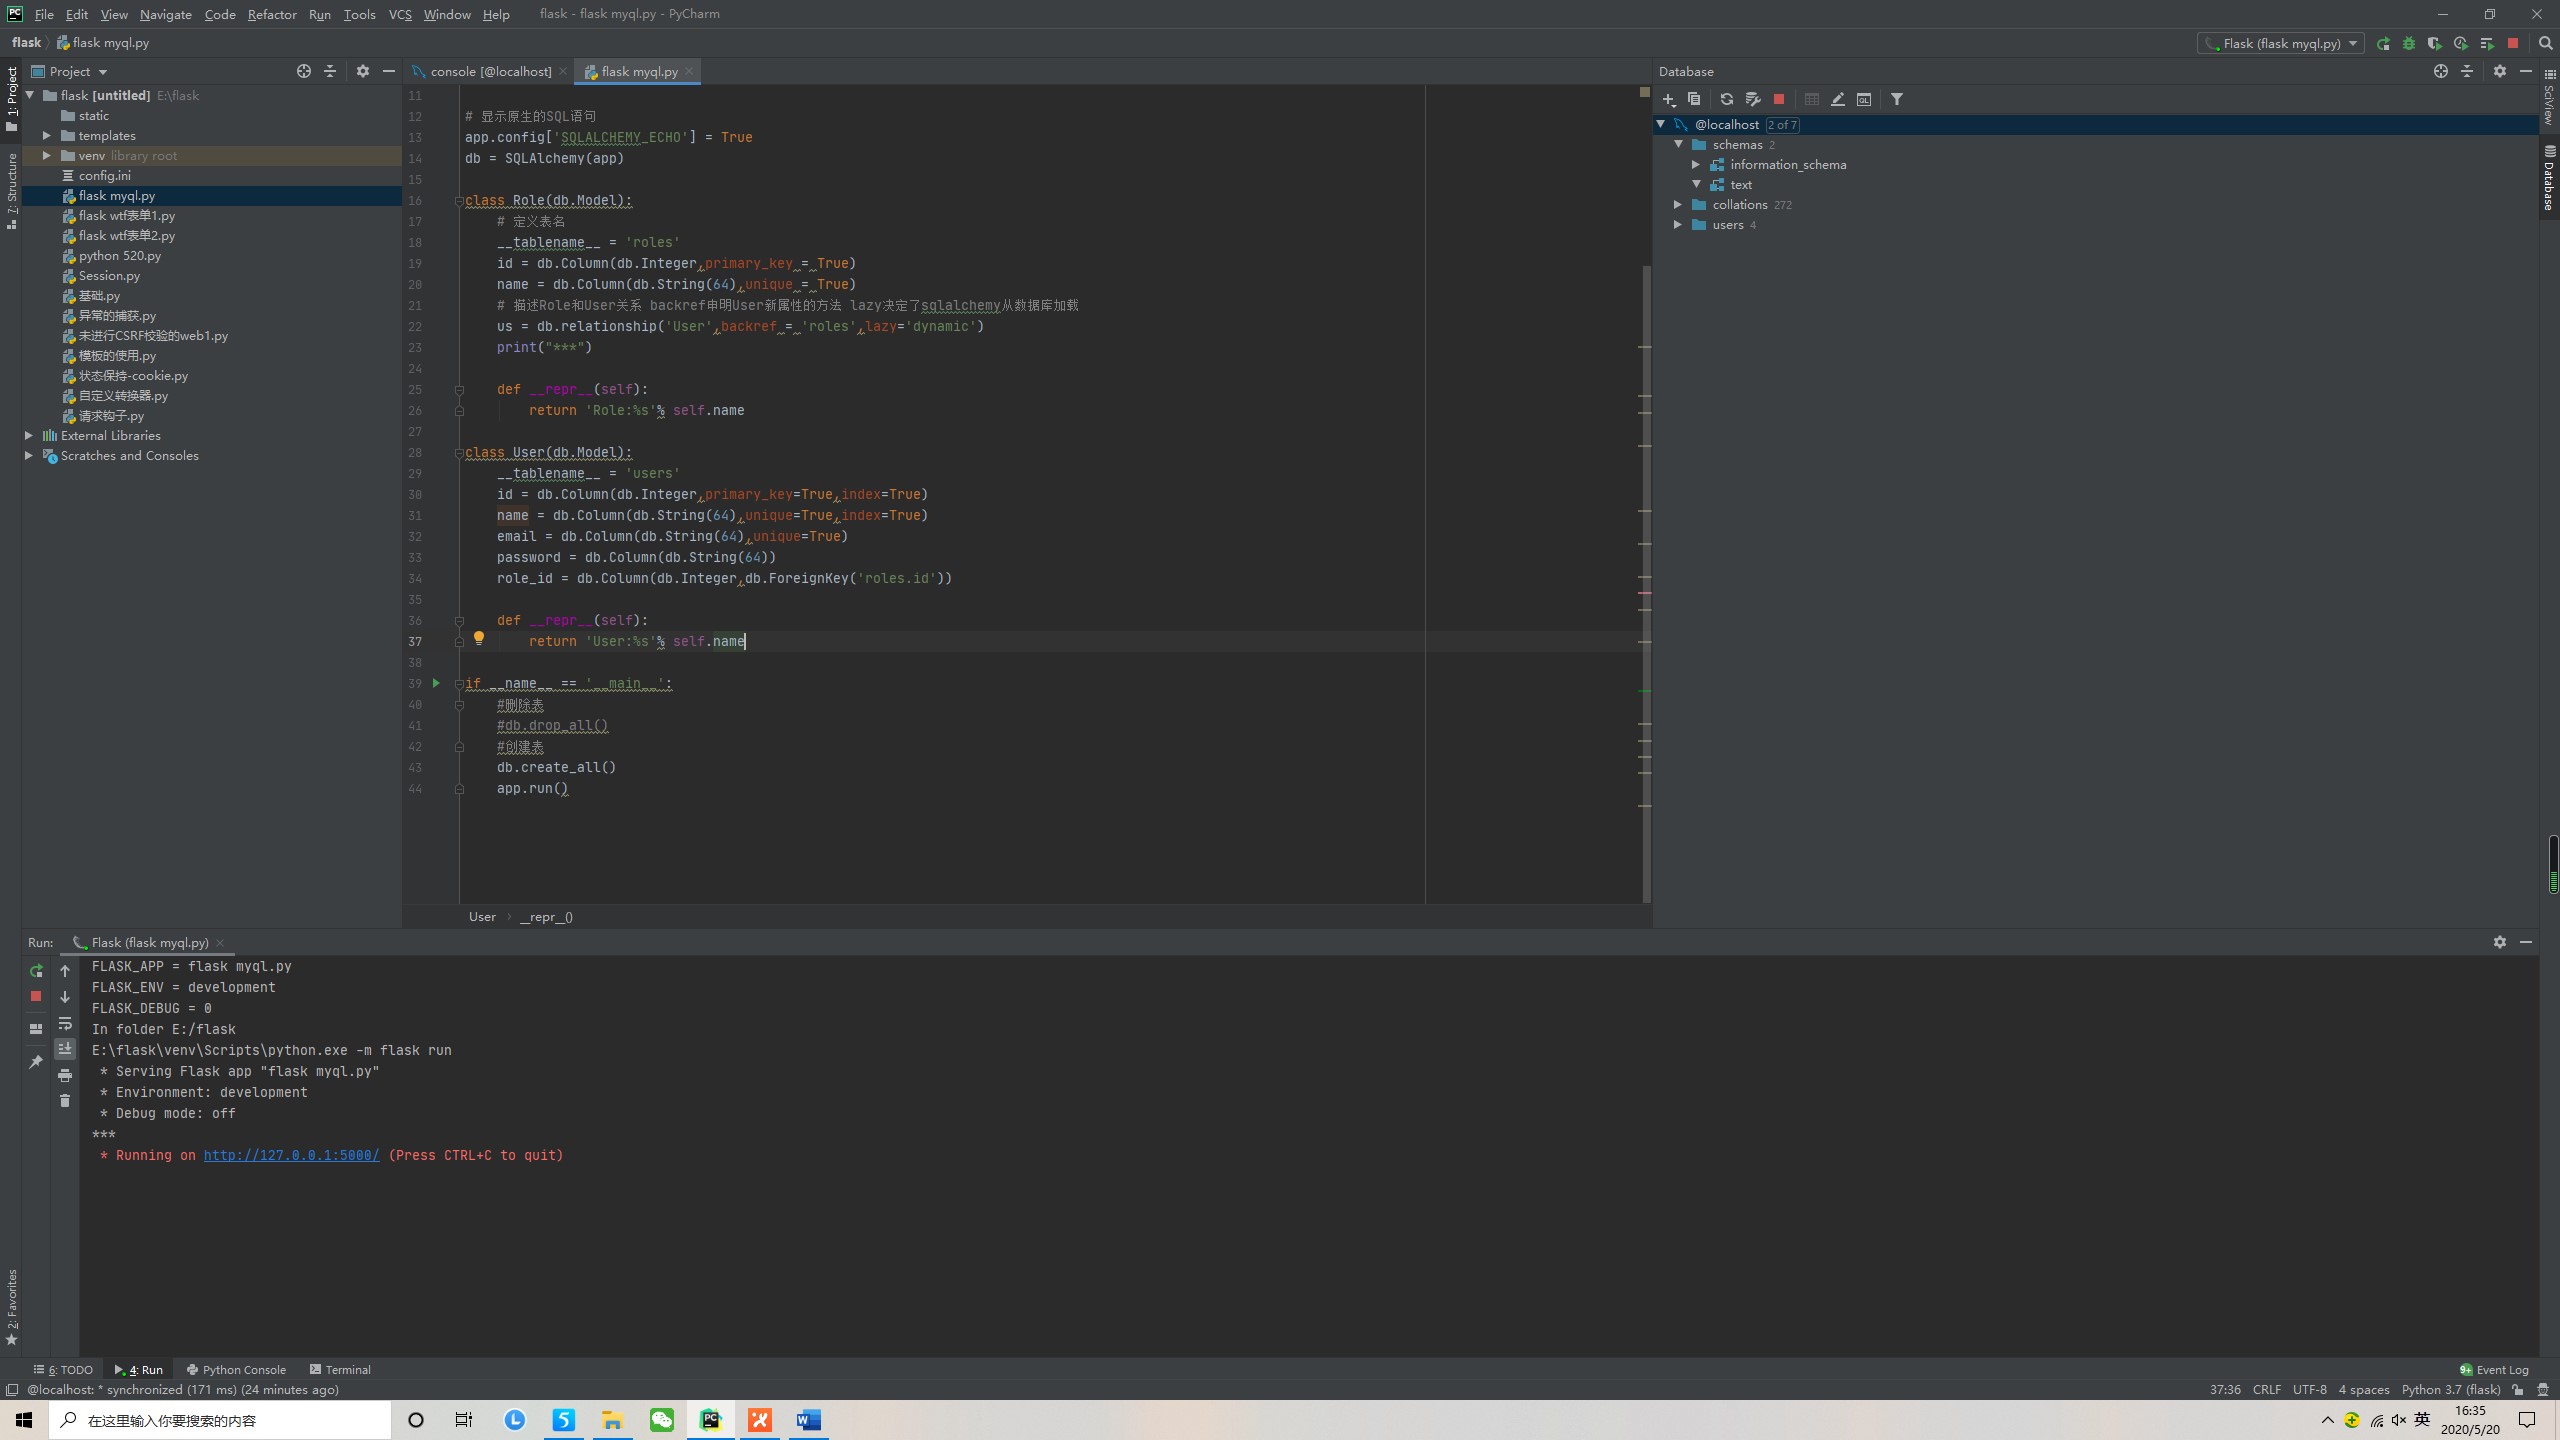Toggle scroll to end in Run console
The height and width of the screenshot is (1440, 2560).
pos(65,1048)
